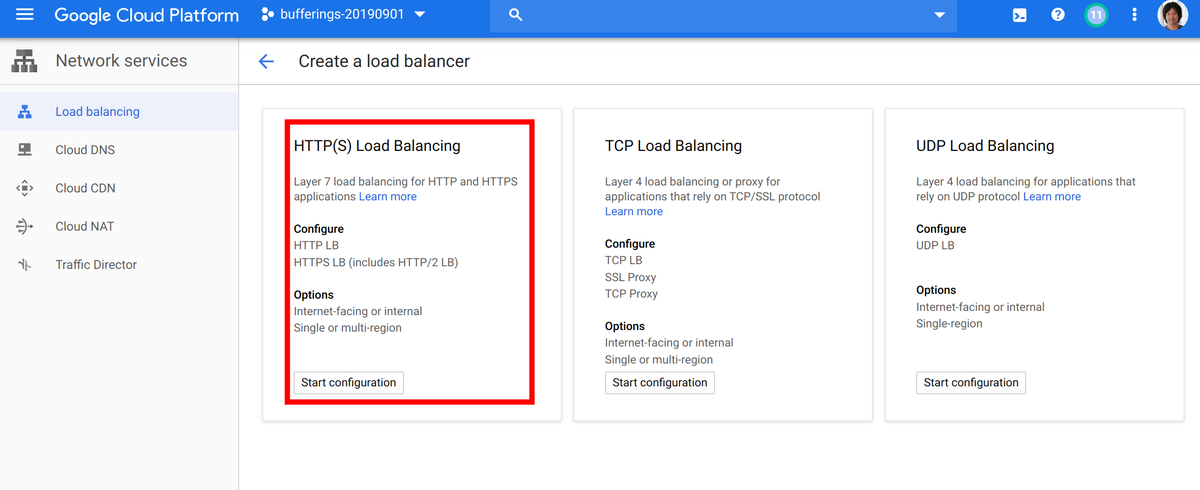Start configuration for UDP Load Balancing

971,382
